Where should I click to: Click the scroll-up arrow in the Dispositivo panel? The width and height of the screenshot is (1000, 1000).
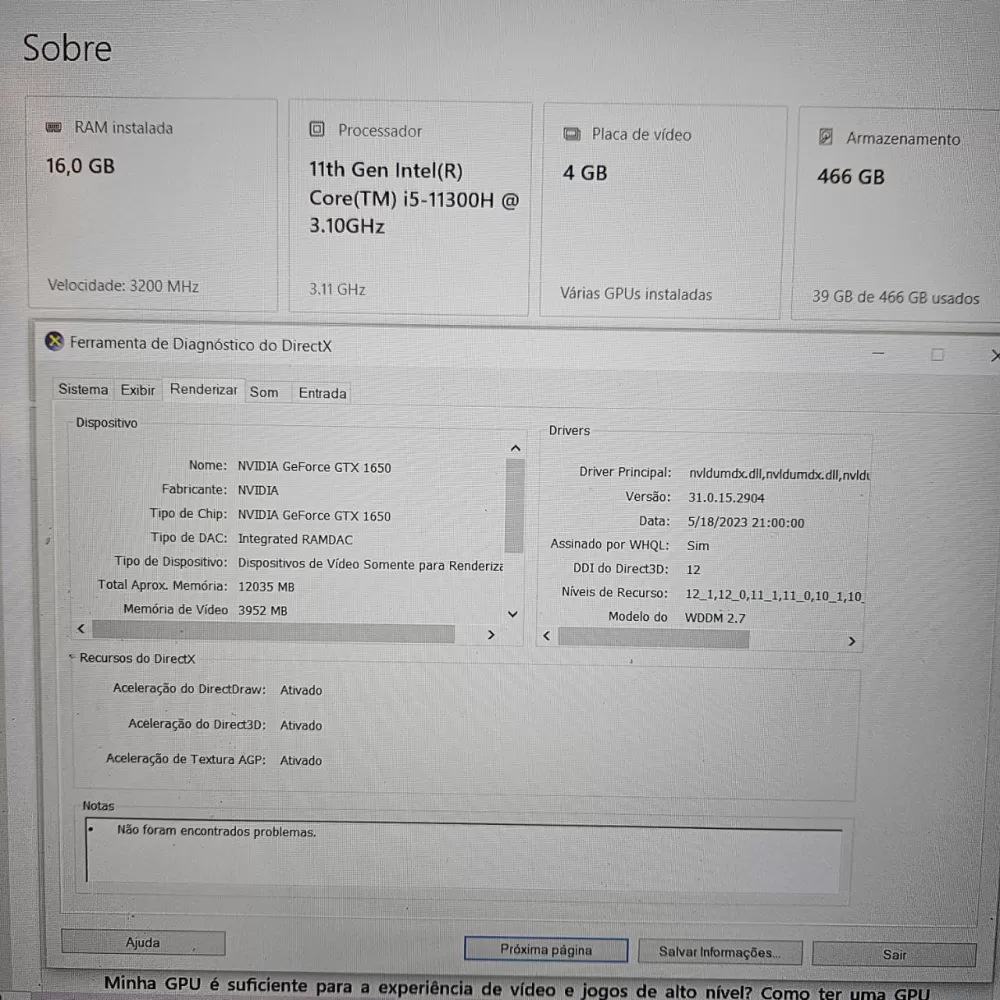click(x=515, y=447)
